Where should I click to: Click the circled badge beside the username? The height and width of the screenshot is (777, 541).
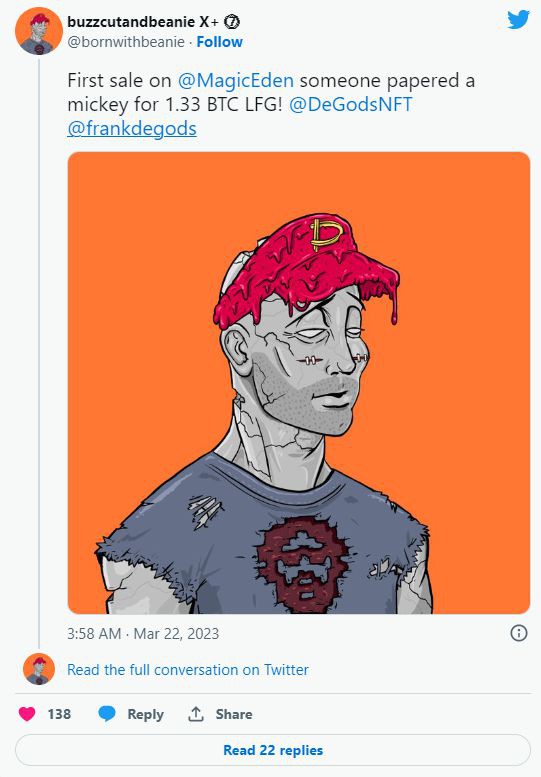(x=232, y=22)
